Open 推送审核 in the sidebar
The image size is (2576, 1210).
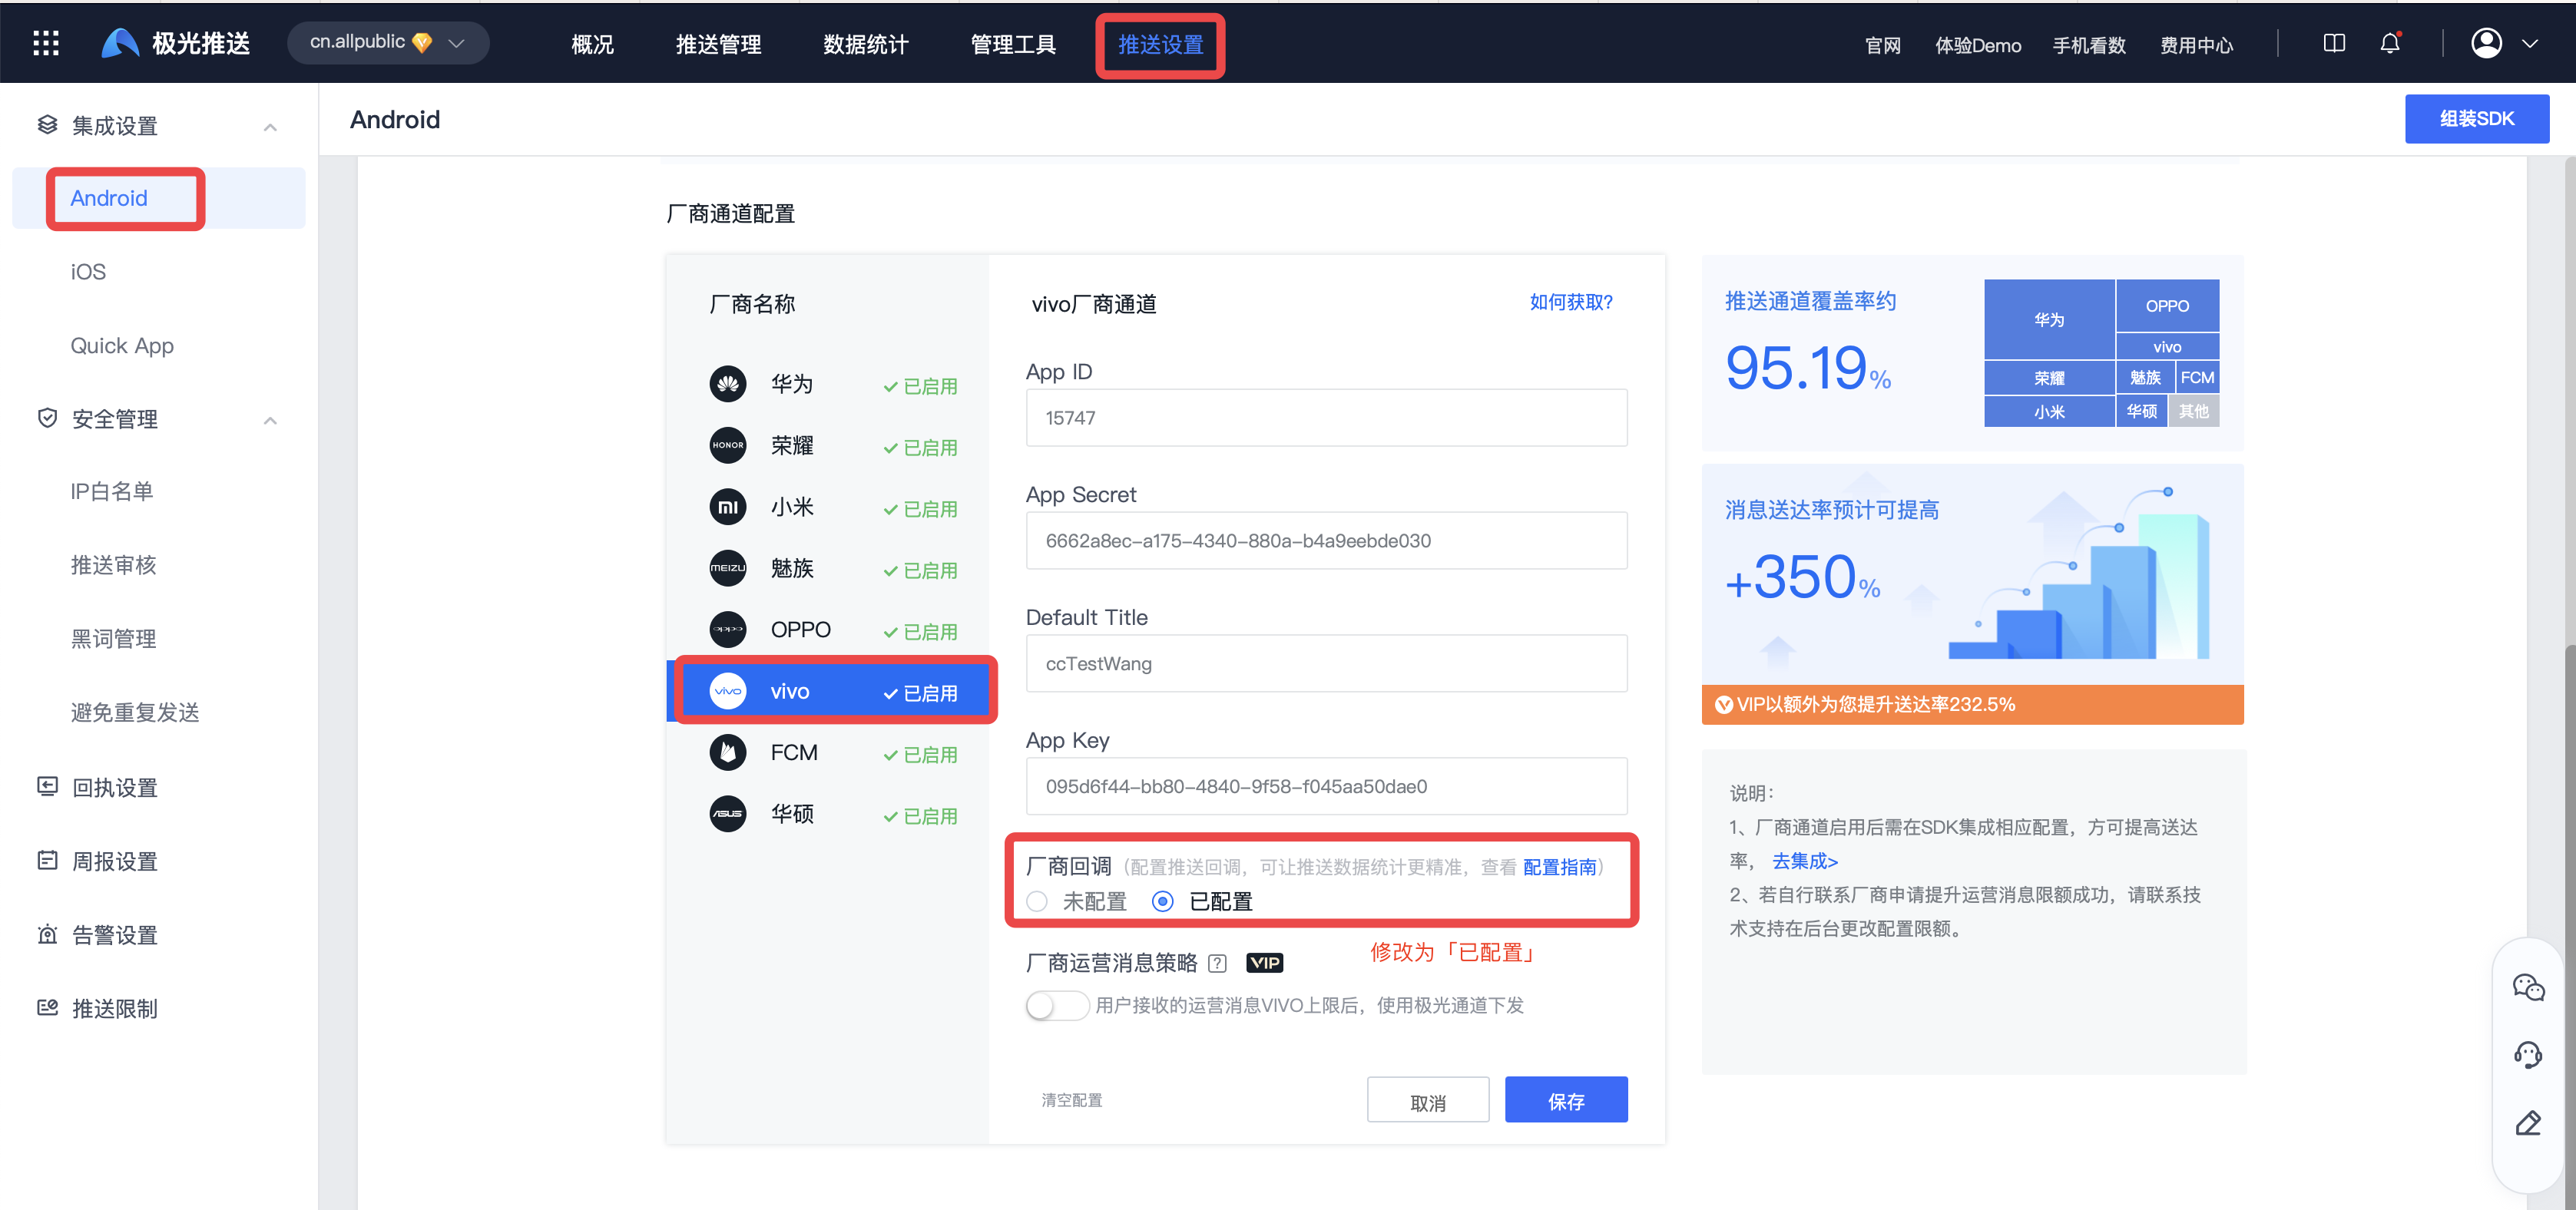[113, 565]
